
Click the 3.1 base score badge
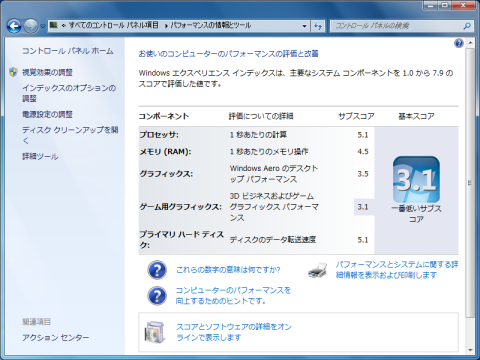pyautogui.click(x=416, y=179)
